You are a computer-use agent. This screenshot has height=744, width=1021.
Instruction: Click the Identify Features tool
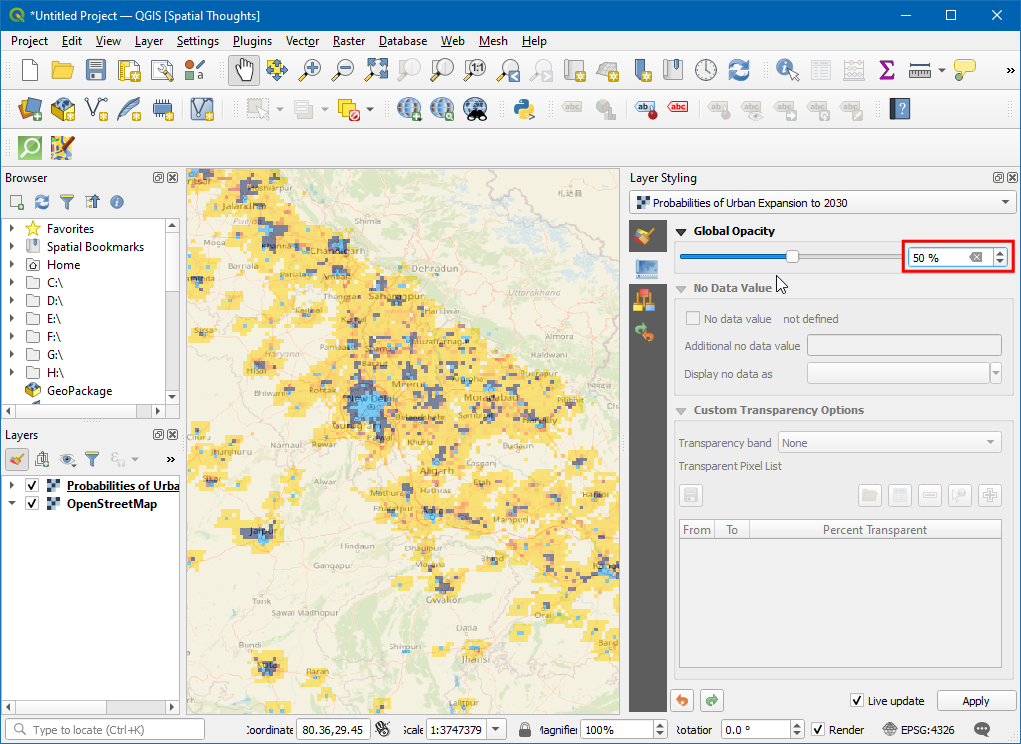pos(788,70)
